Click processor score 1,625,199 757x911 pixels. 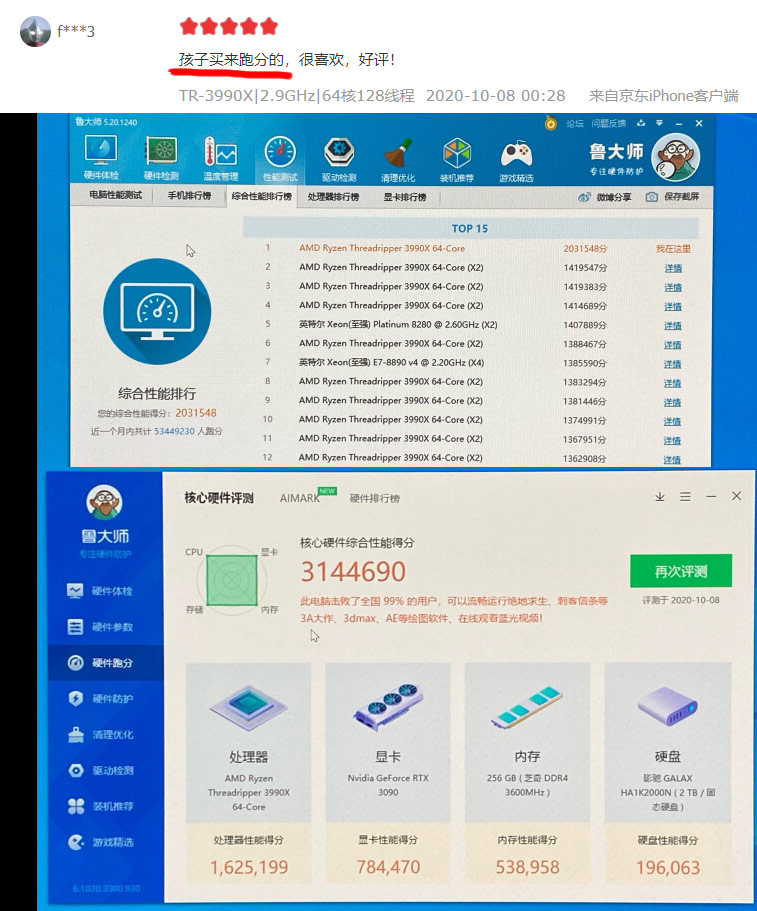tap(249, 867)
